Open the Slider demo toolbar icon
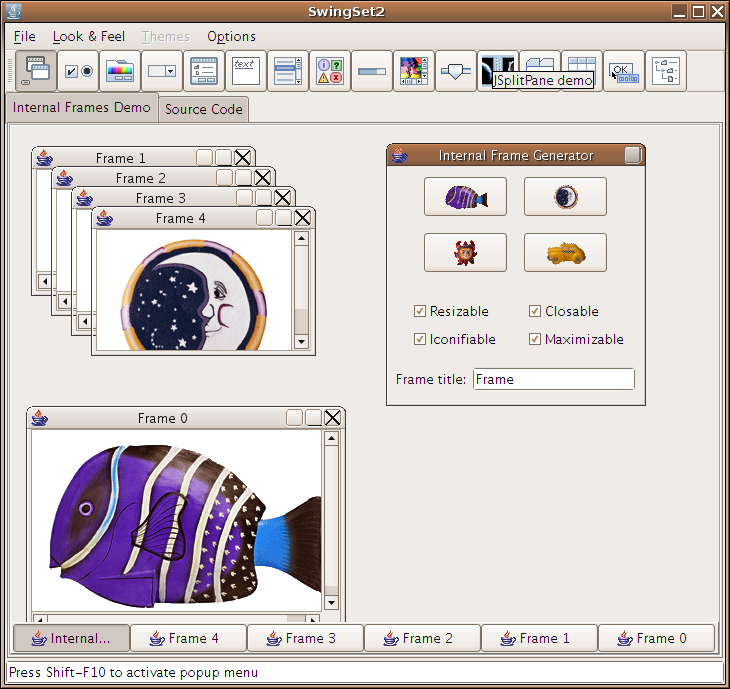Image resolution: width=730 pixels, height=689 pixels. (455, 71)
